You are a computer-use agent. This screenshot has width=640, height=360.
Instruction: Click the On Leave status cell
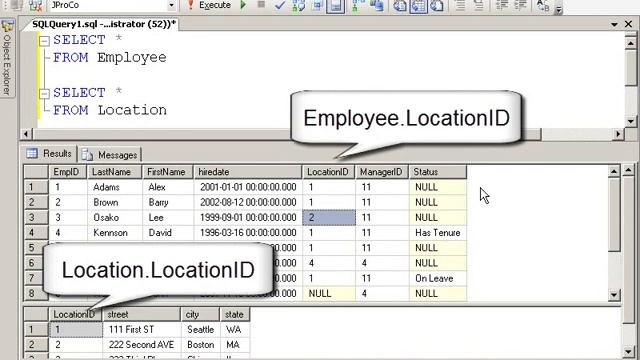tap(438, 278)
